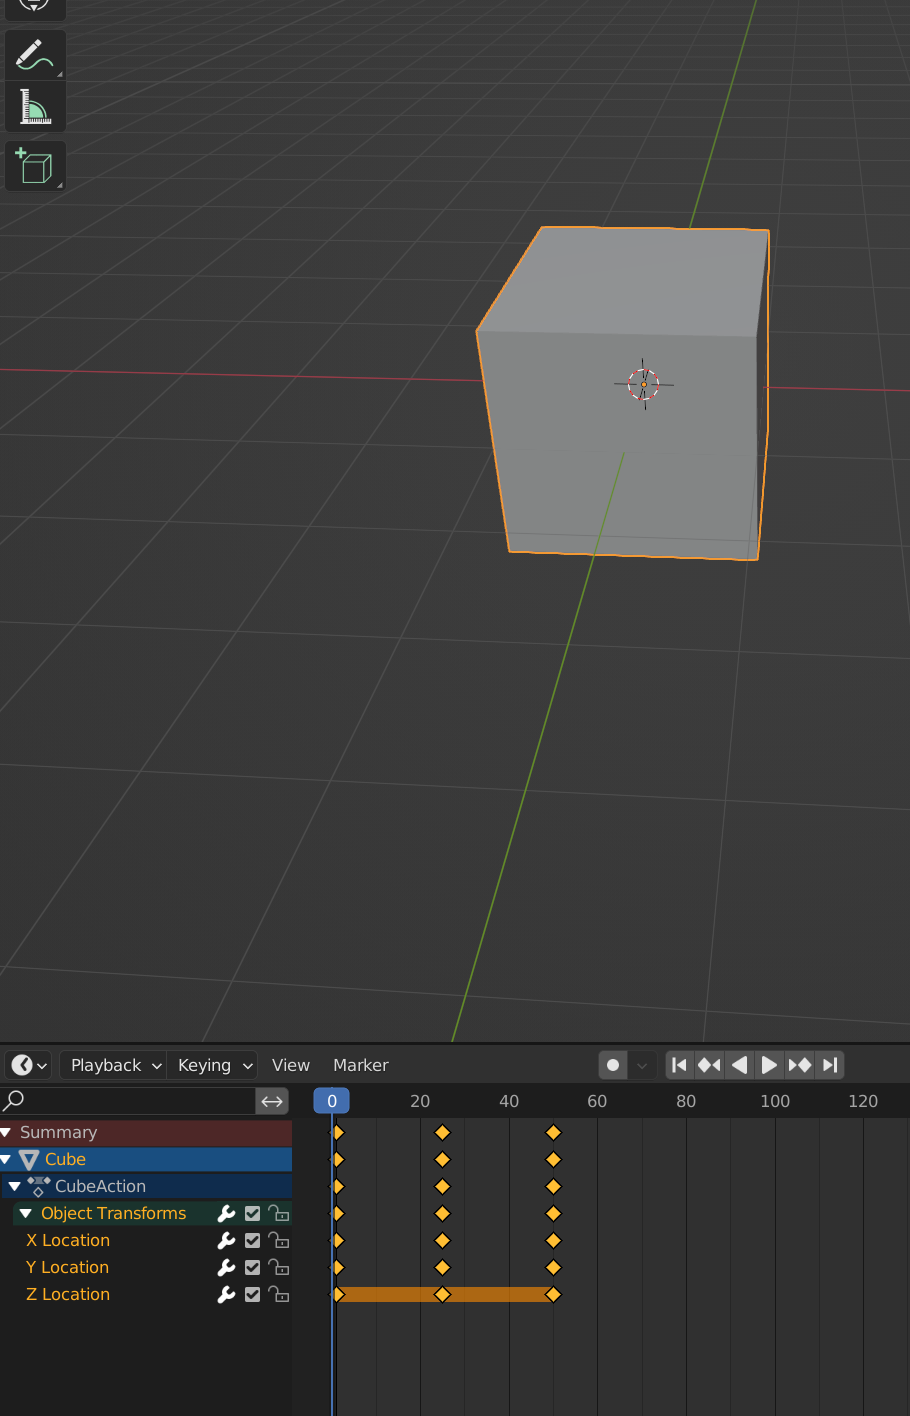
Task: Open the Playback popover
Action: click(x=115, y=1065)
